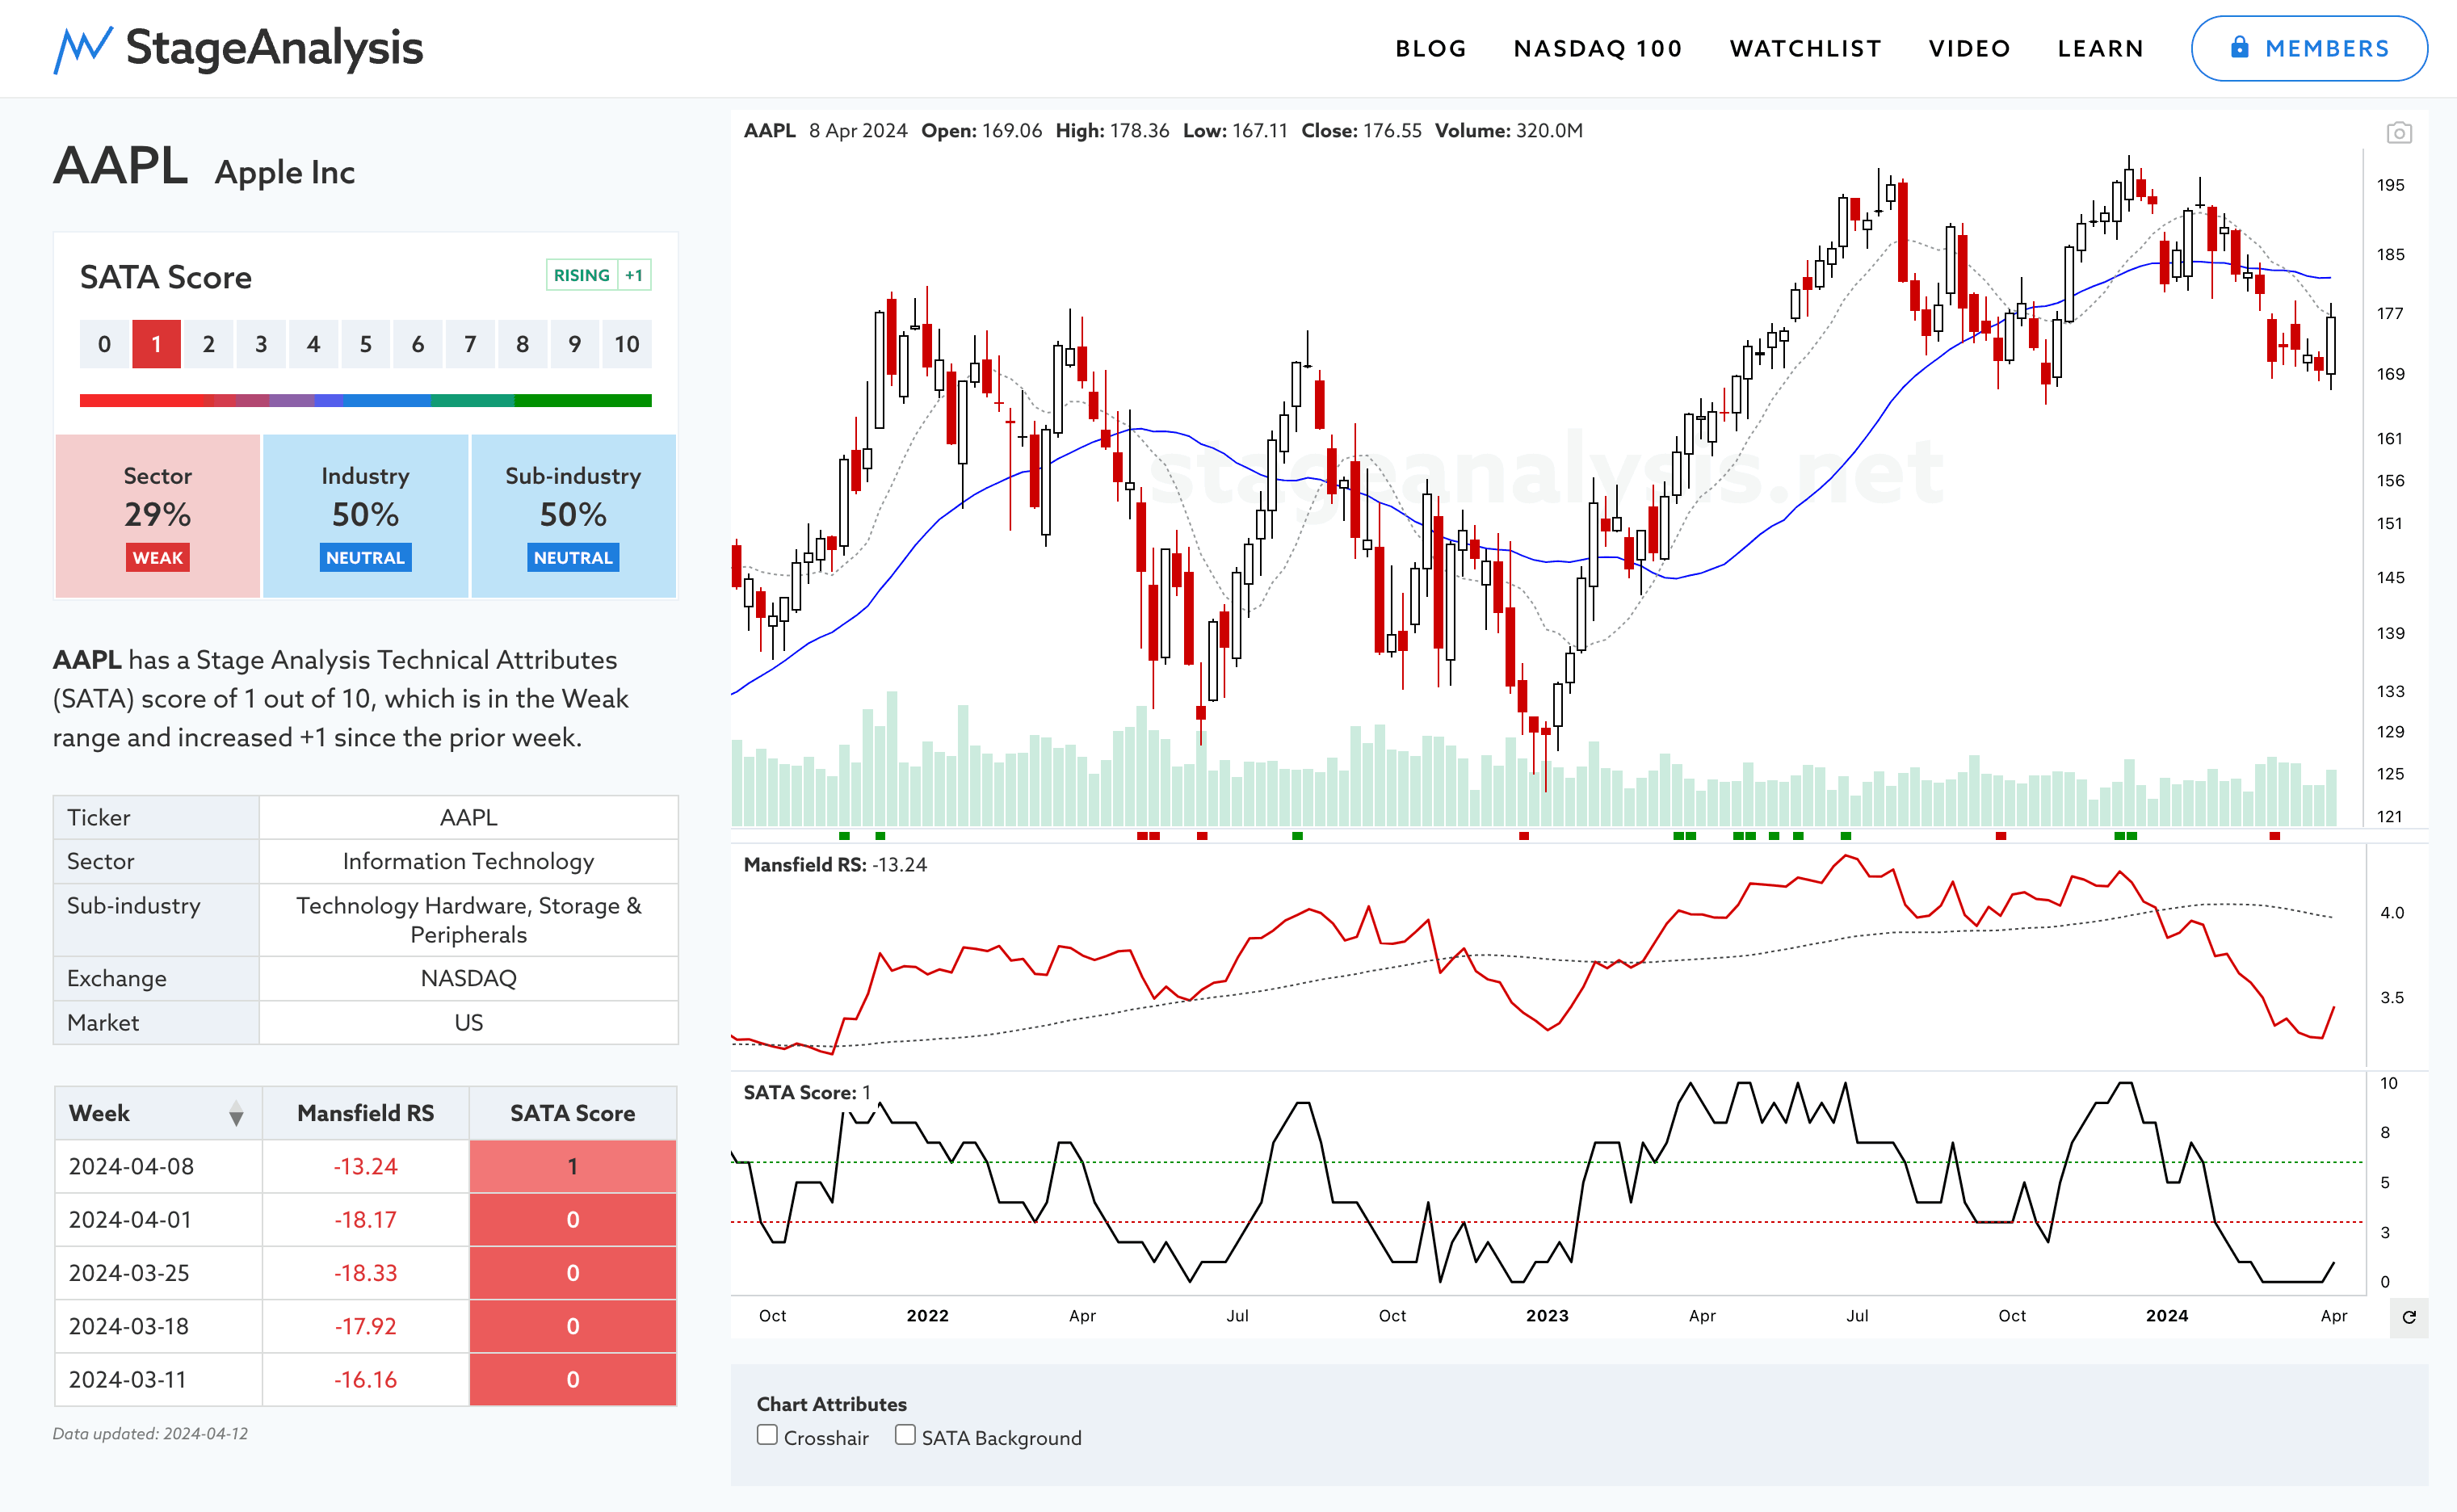Click the Volume: 320.0M chart readout
Image resolution: width=2457 pixels, height=1512 pixels.
pos(1509,131)
